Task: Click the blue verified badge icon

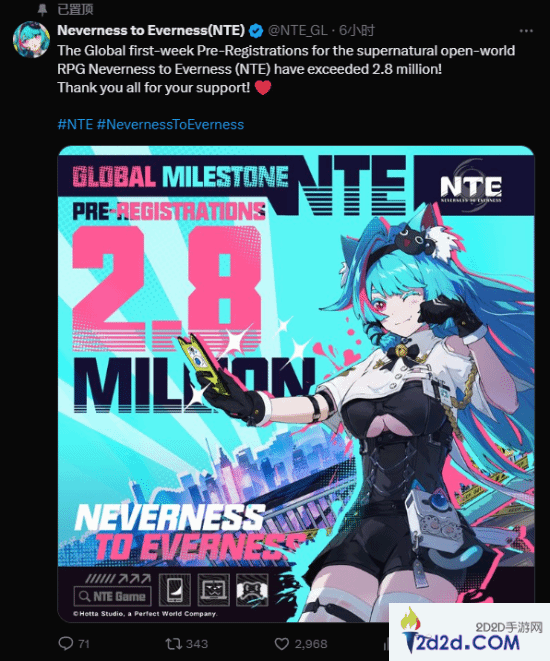Action: [x=256, y=31]
